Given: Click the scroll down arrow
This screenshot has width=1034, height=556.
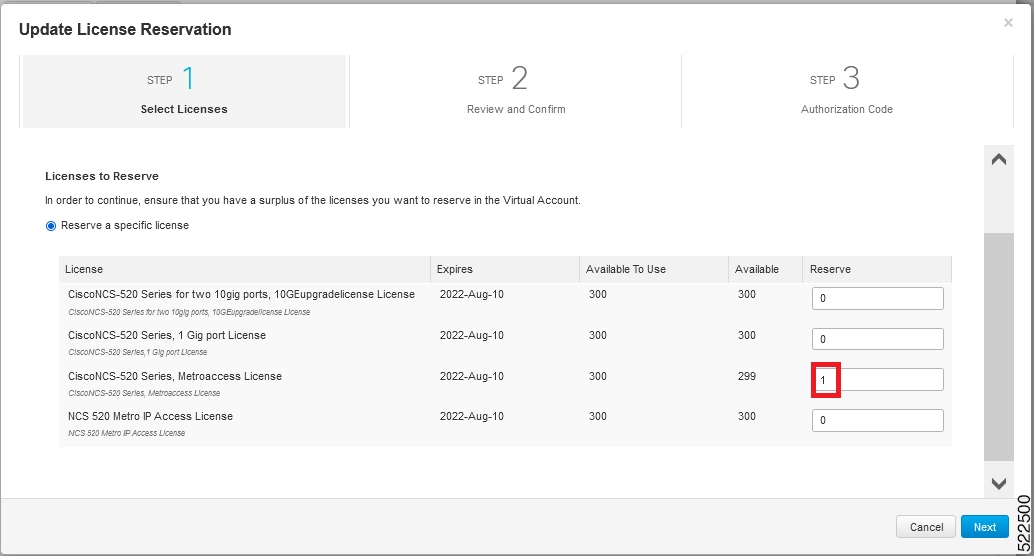Looking at the screenshot, I should pyautogui.click(x=998, y=483).
